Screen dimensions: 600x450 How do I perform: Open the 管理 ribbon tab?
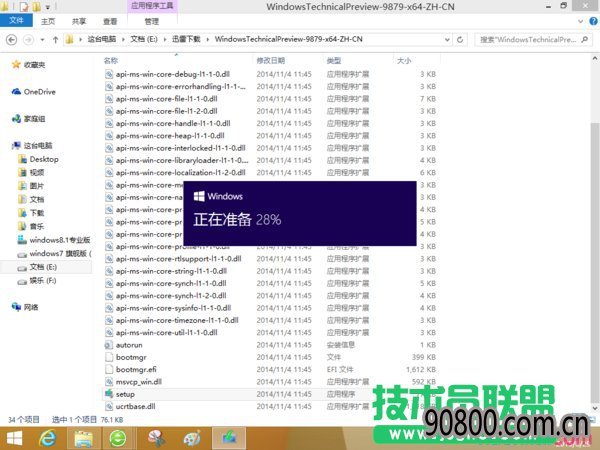(x=152, y=21)
